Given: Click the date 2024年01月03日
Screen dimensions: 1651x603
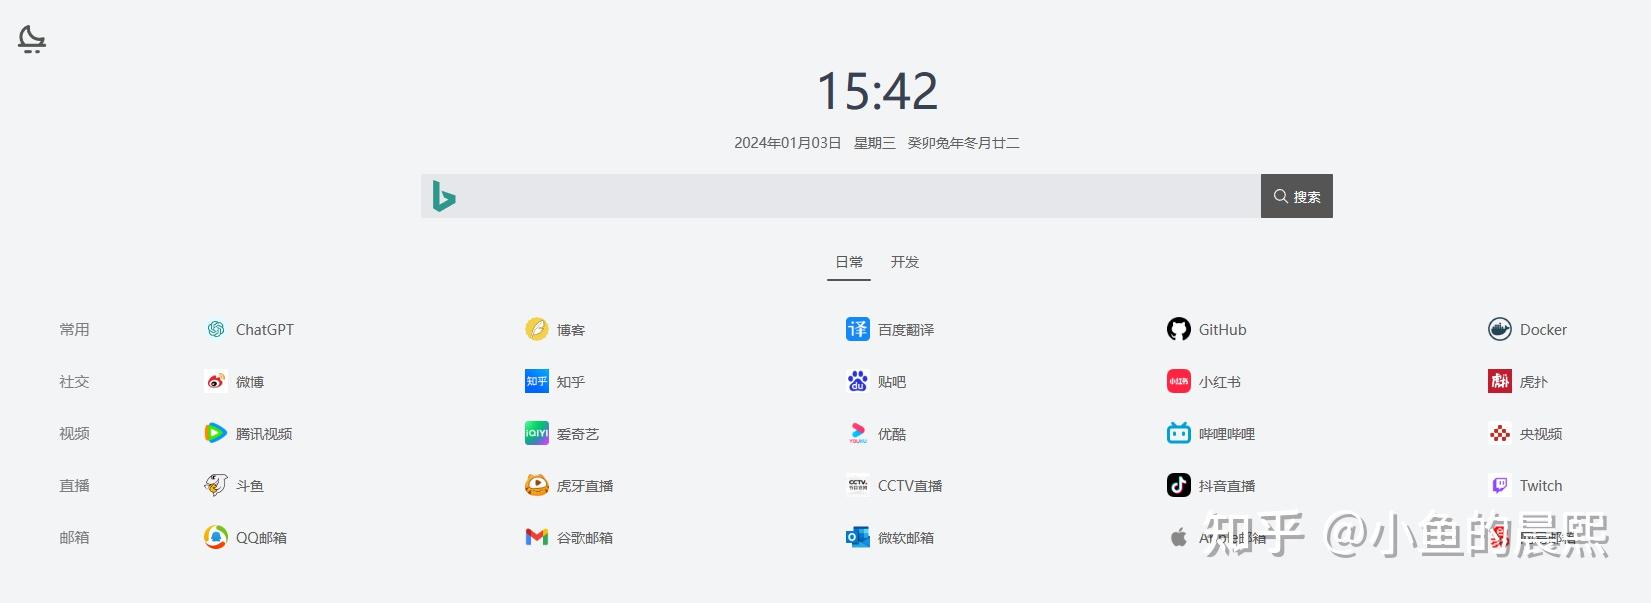Looking at the screenshot, I should click(x=788, y=143).
